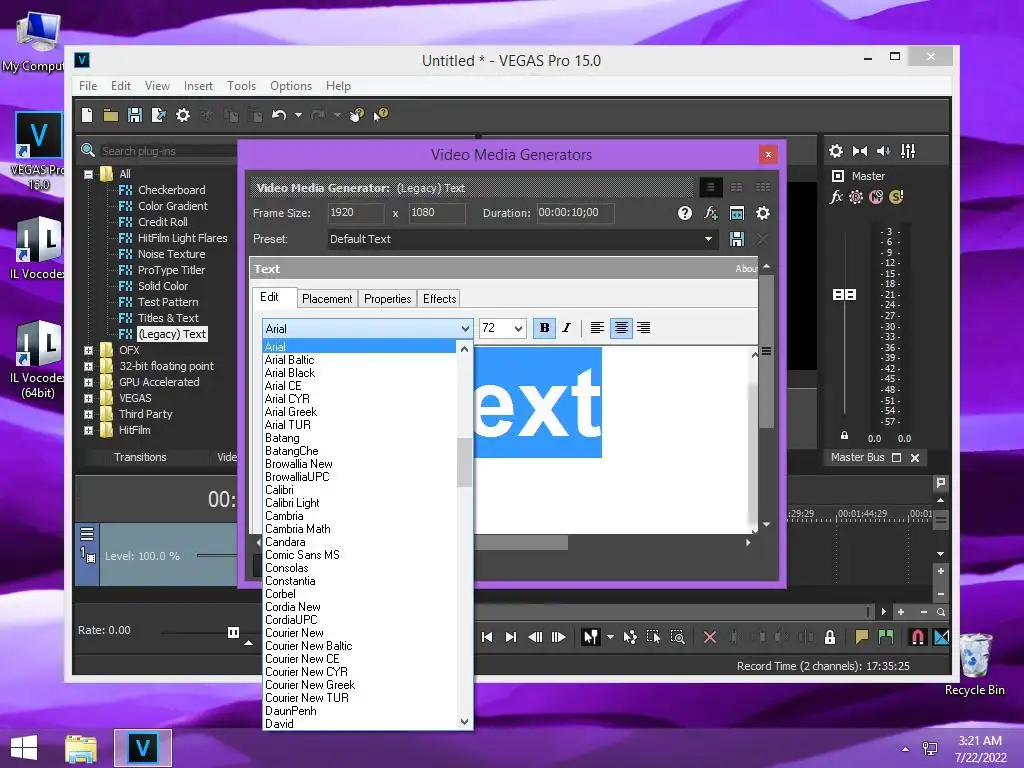Toggle Enable Snapping magnet icon
Image resolution: width=1024 pixels, height=768 pixels.
(918, 637)
